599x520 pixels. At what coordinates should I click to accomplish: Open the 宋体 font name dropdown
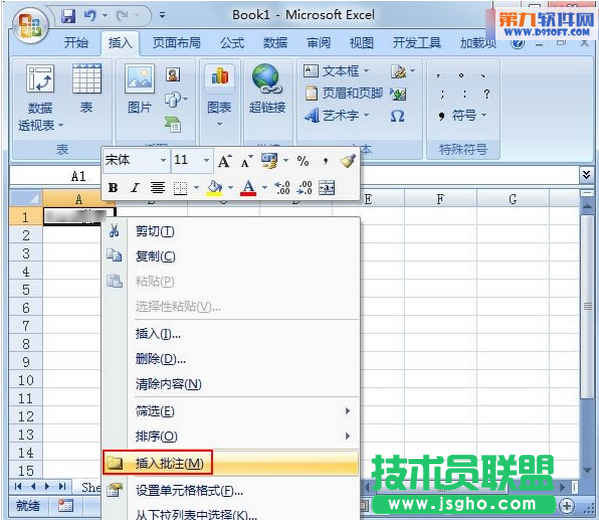pyautogui.click(x=163, y=160)
